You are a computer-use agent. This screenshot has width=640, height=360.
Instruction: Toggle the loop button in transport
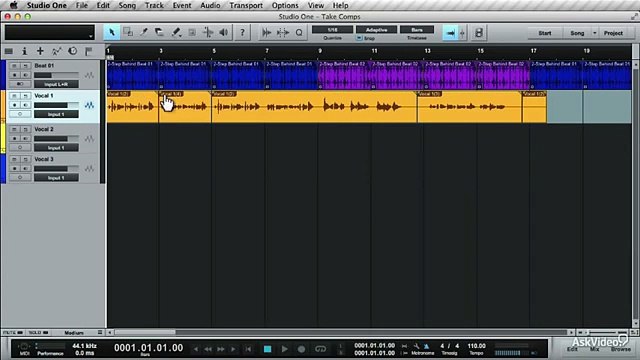[320, 349]
